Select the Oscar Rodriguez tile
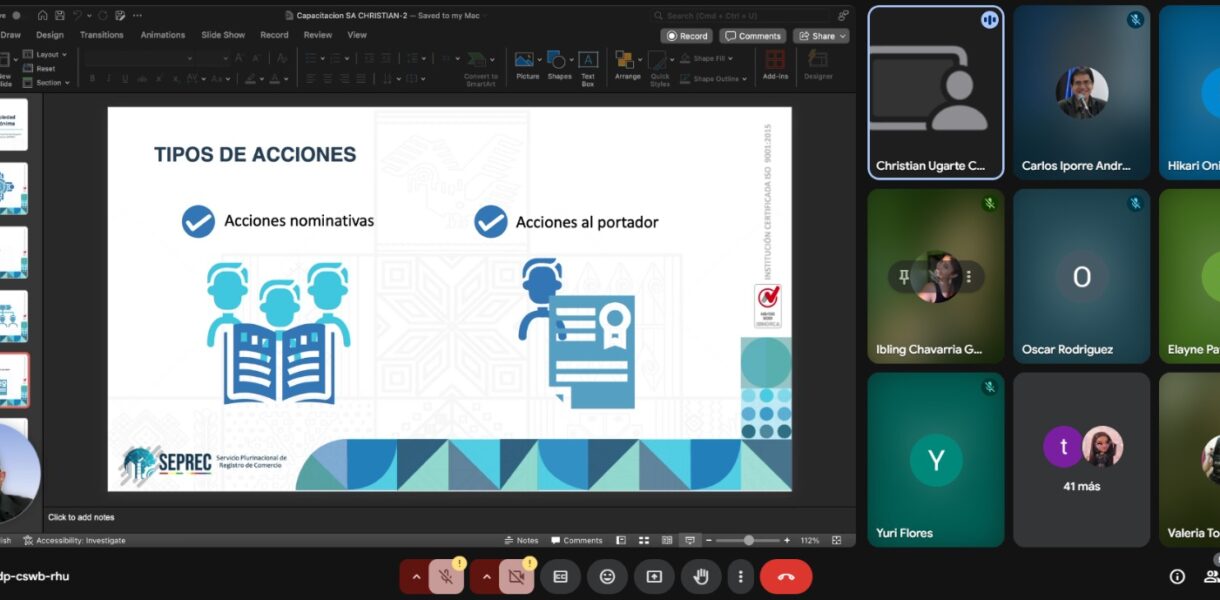Viewport: 1220px width, 600px height. pos(1081,276)
